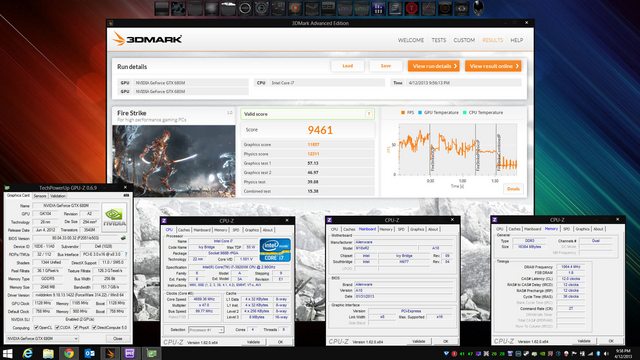Click the volume speaker tray icon
640x360 pixels.
tap(606, 353)
